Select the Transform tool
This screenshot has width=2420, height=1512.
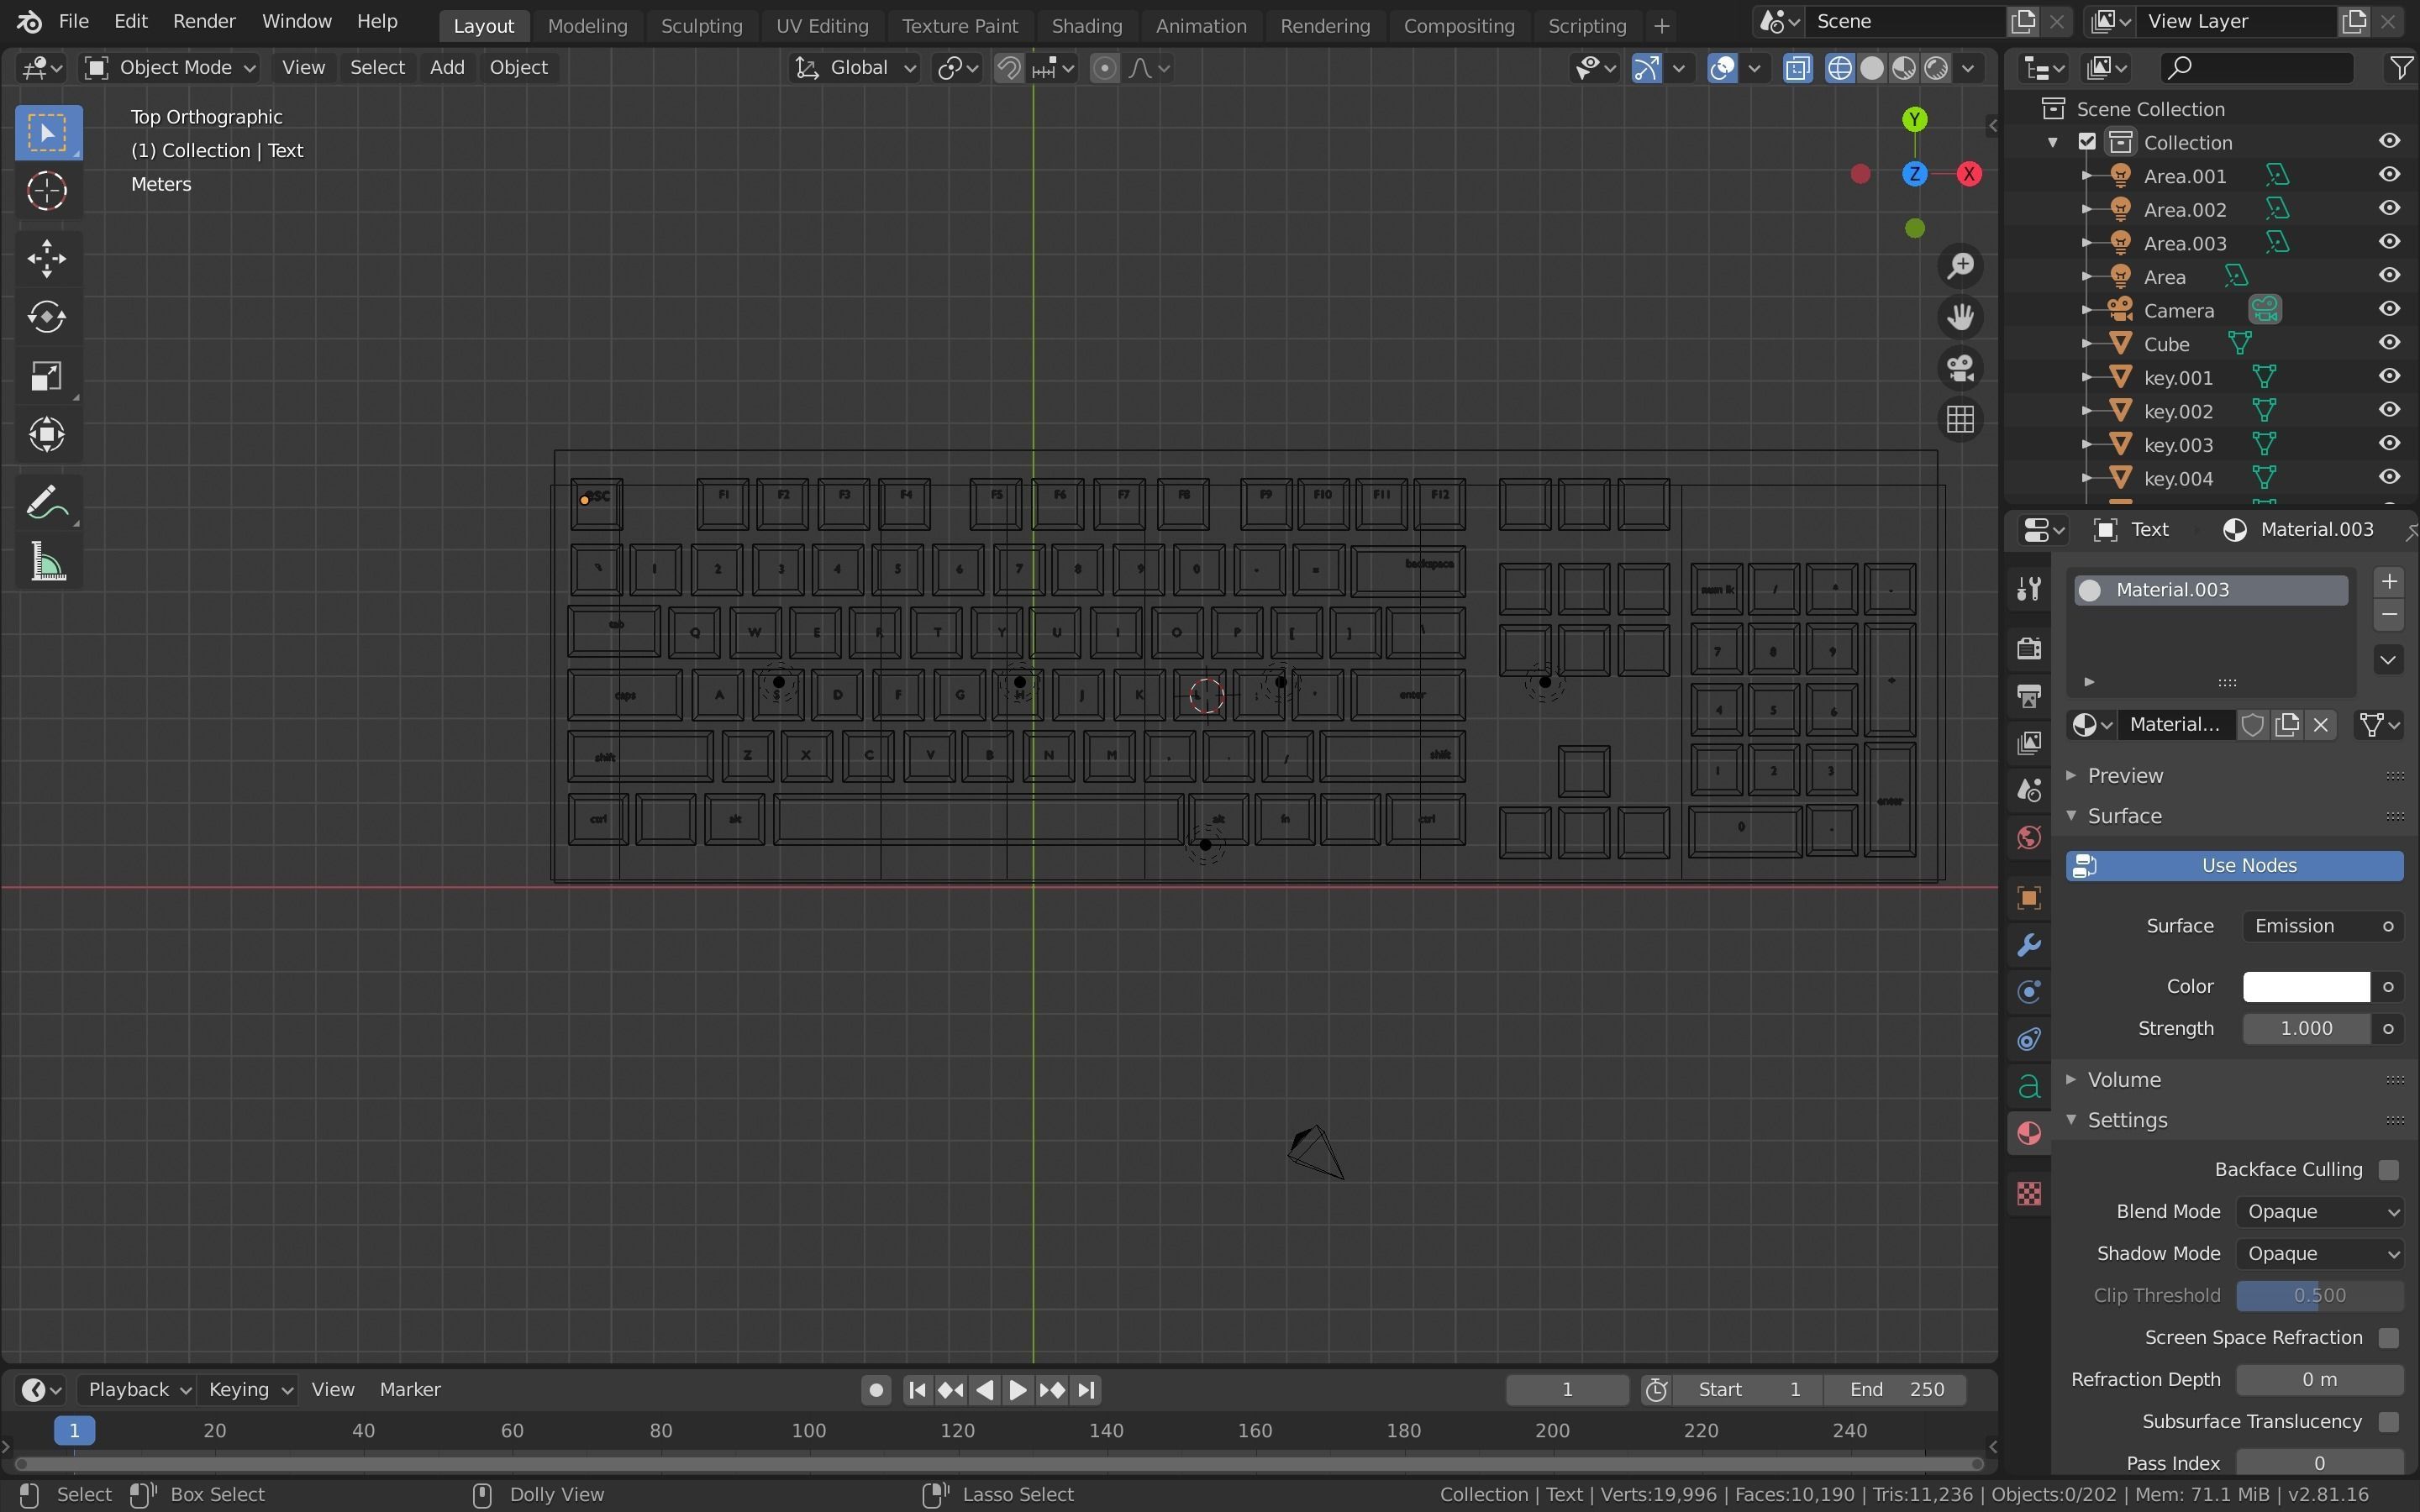pyautogui.click(x=47, y=434)
